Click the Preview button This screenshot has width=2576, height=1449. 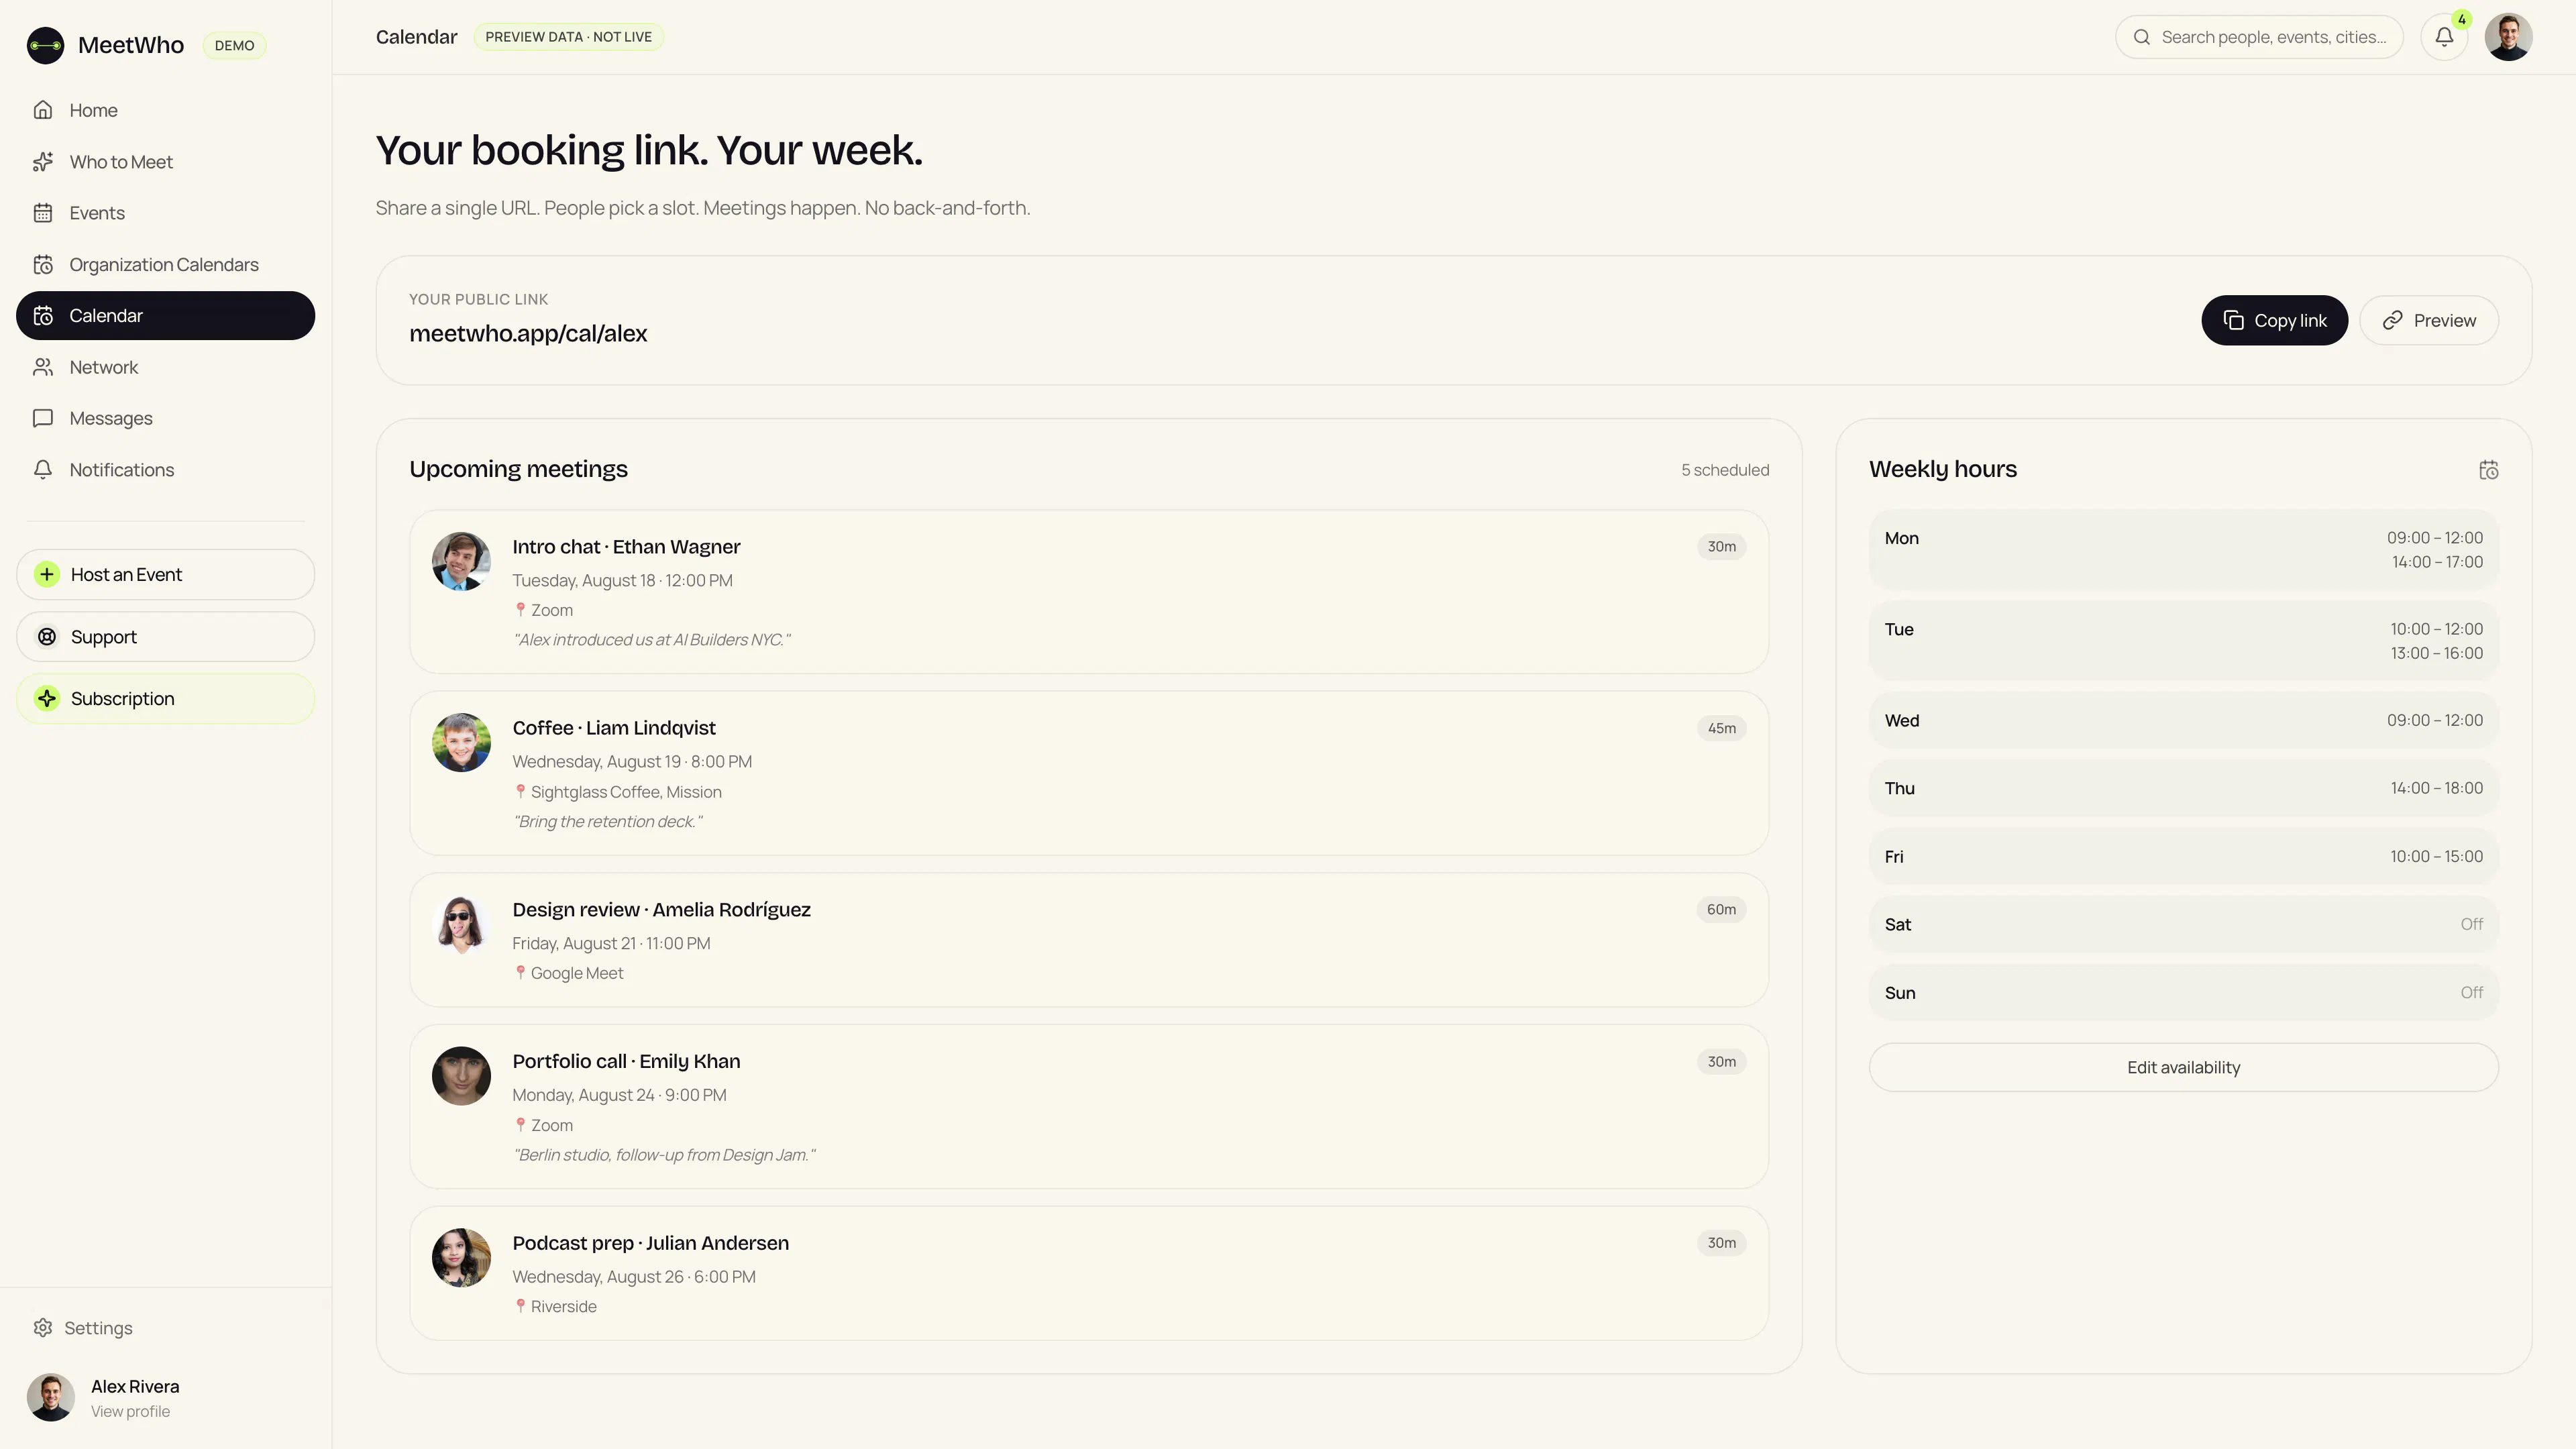(x=2428, y=320)
